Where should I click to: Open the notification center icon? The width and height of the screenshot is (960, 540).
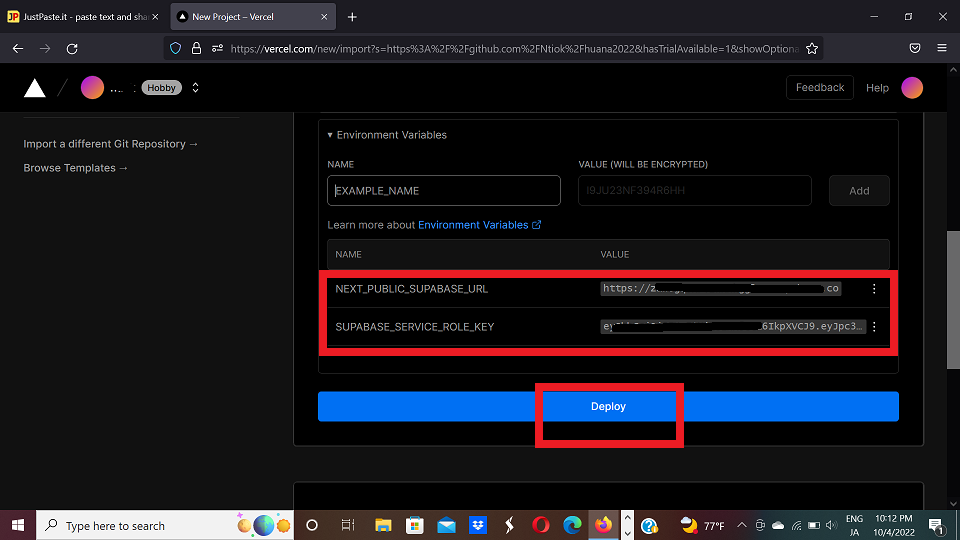coord(936,525)
